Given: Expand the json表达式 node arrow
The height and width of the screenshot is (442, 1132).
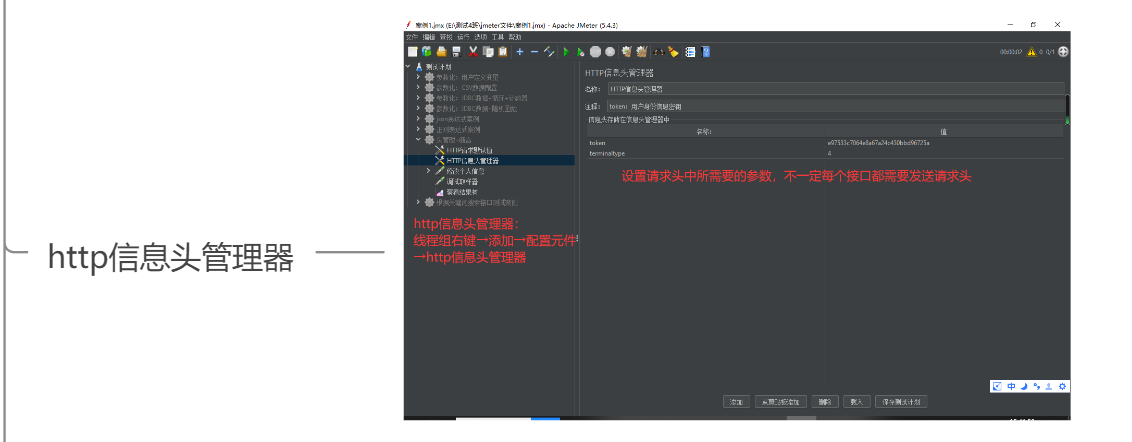Looking at the screenshot, I should [418, 119].
